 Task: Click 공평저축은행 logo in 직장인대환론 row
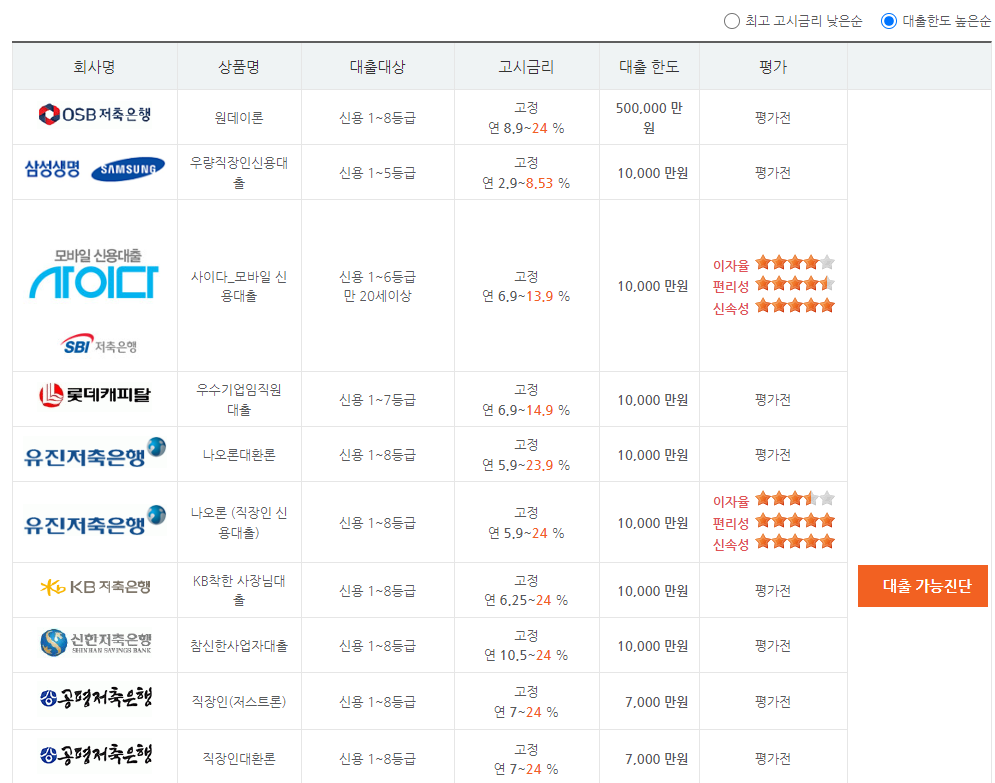[x=96, y=755]
